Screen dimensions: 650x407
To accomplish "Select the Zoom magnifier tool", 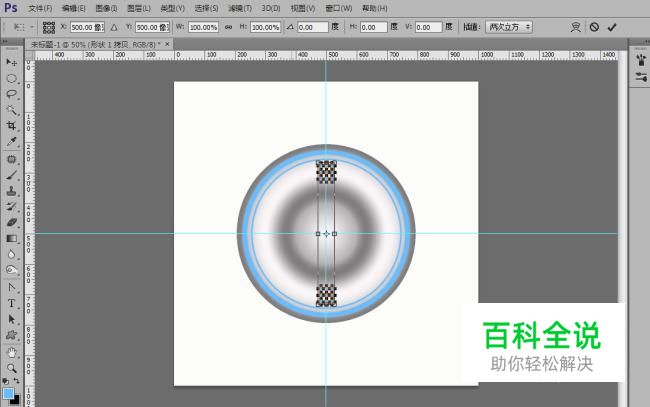I will click(x=11, y=368).
